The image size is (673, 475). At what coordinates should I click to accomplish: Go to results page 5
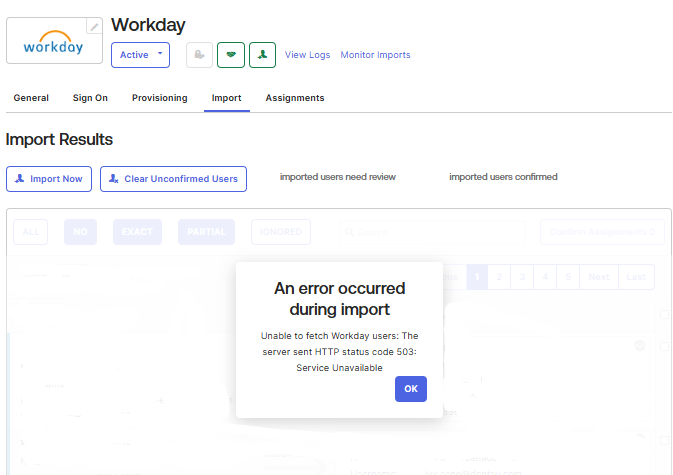[568, 277]
